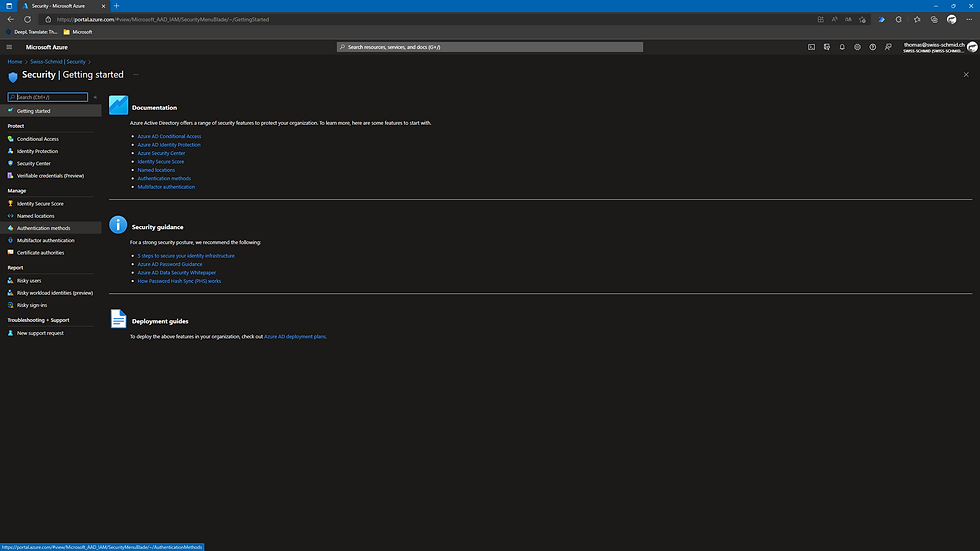The width and height of the screenshot is (980, 551).
Task: Click the Azure account avatar next to thomas@swiss-schmid.ch
Action: pos(972,47)
